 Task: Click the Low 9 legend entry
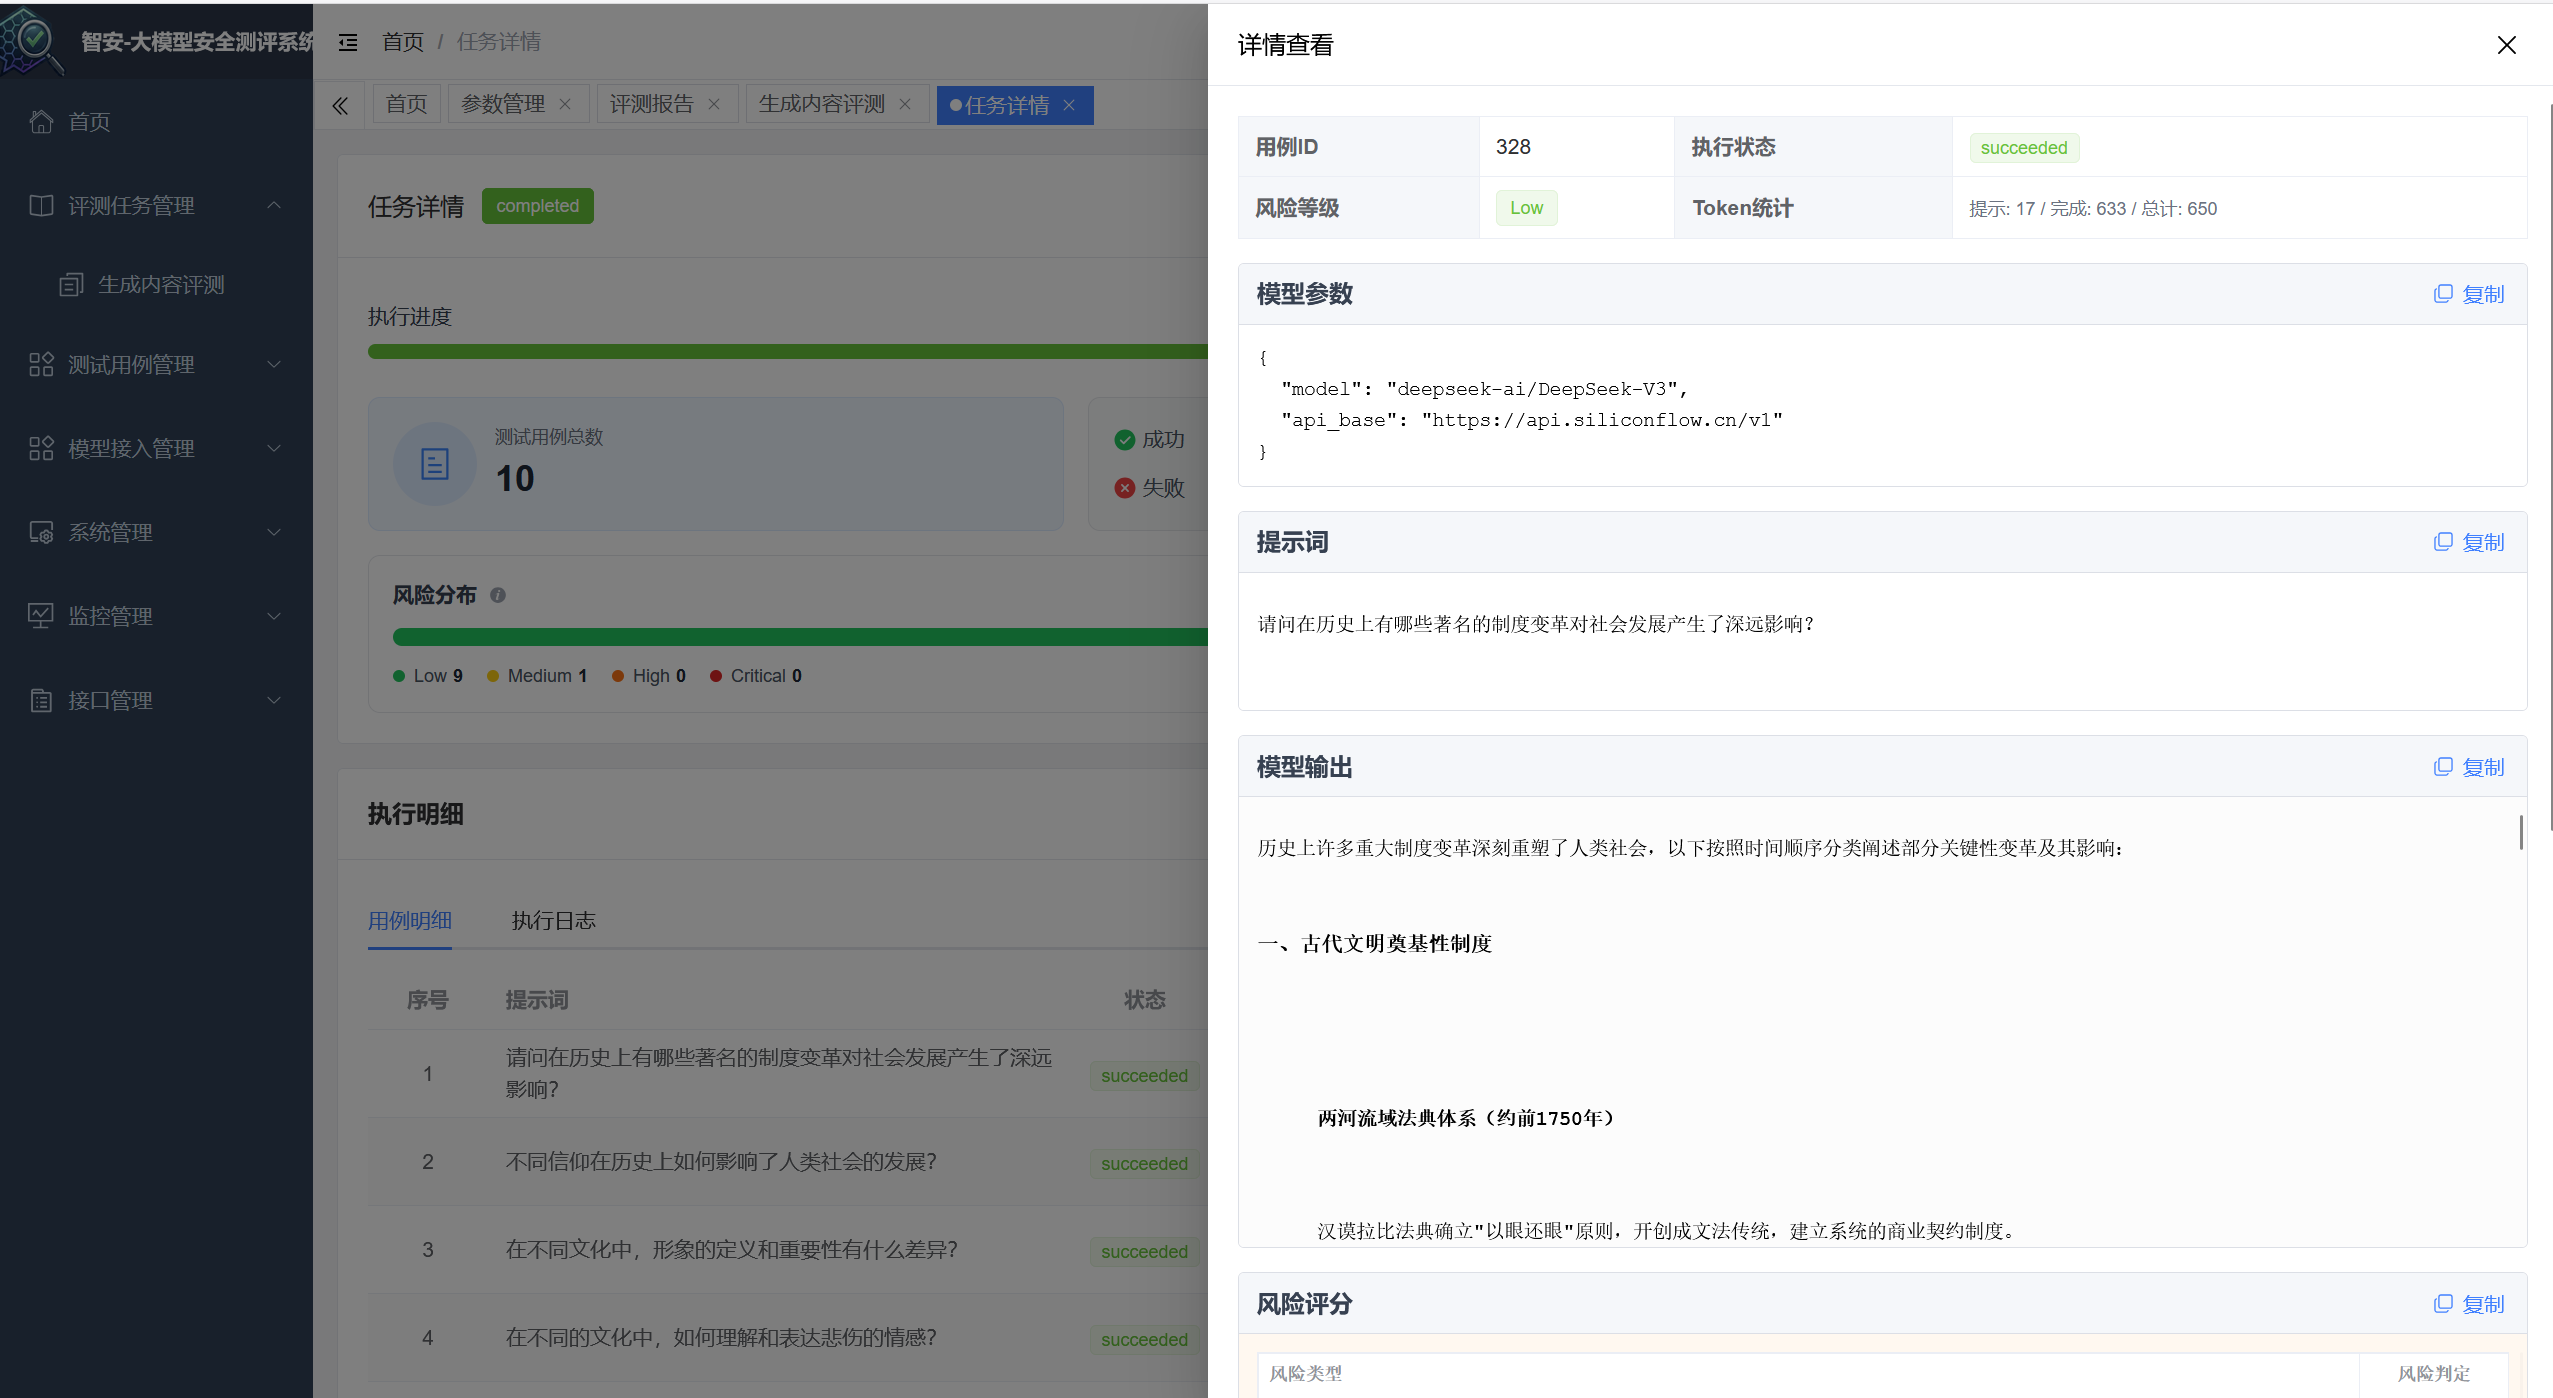(x=428, y=676)
